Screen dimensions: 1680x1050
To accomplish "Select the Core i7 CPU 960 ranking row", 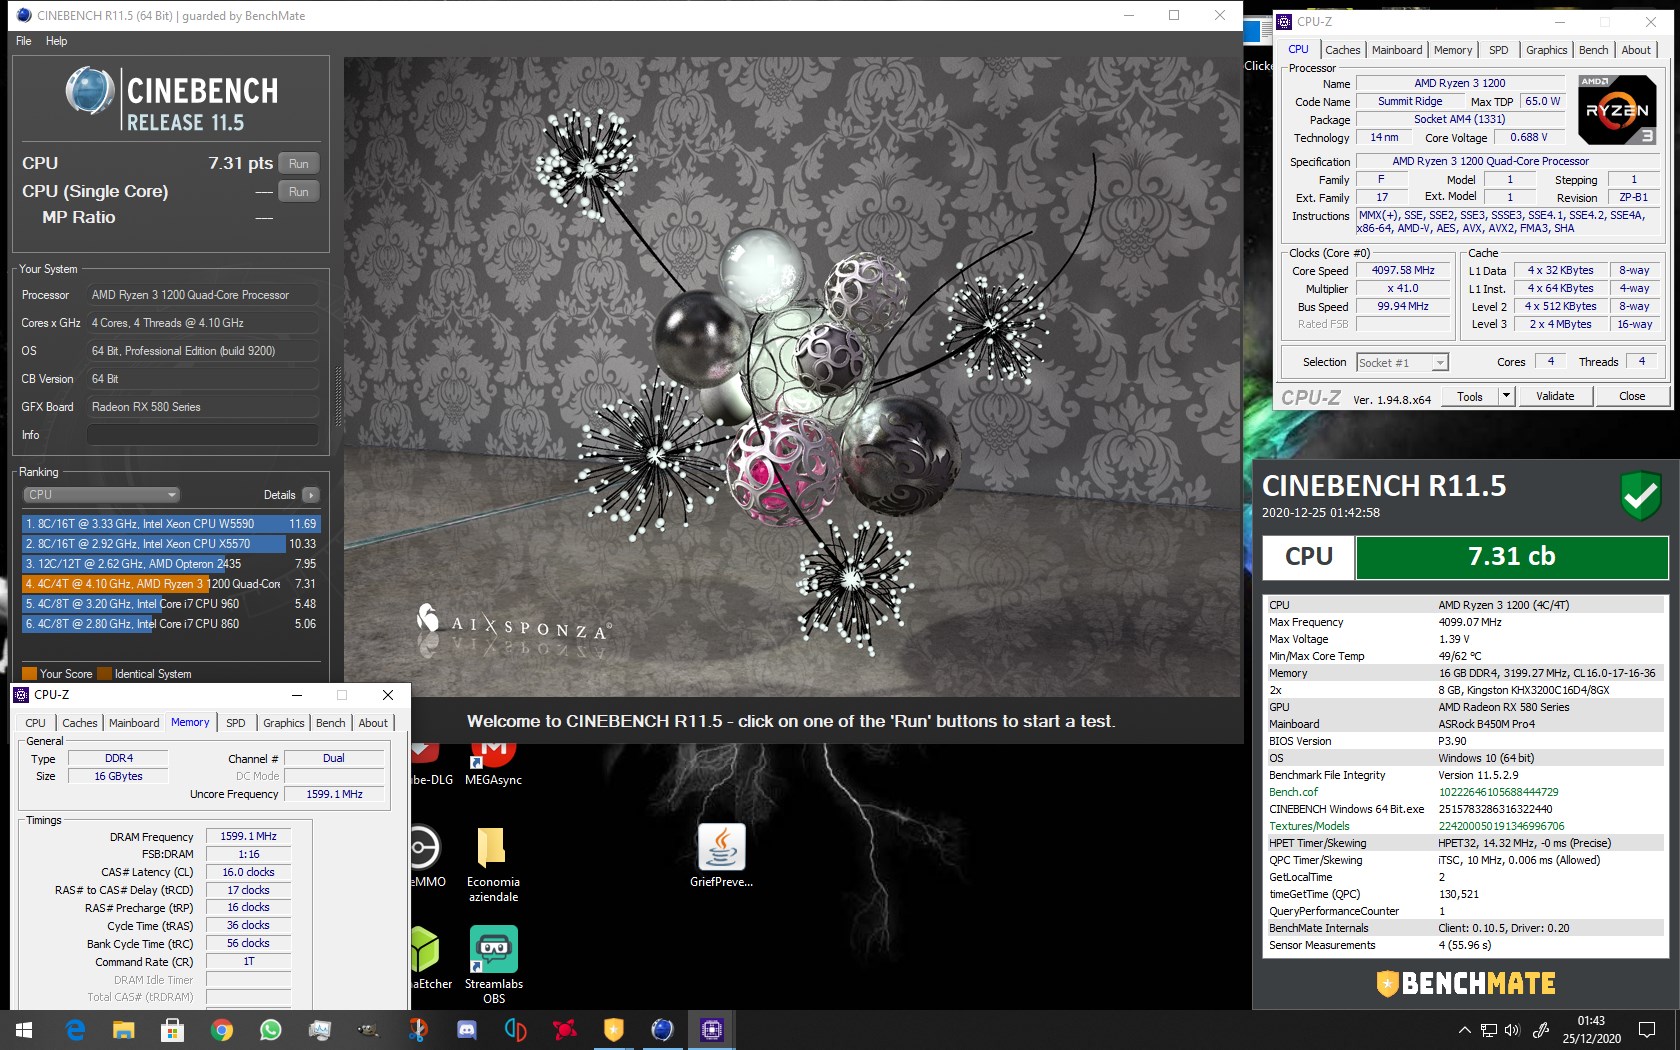I will (171, 604).
